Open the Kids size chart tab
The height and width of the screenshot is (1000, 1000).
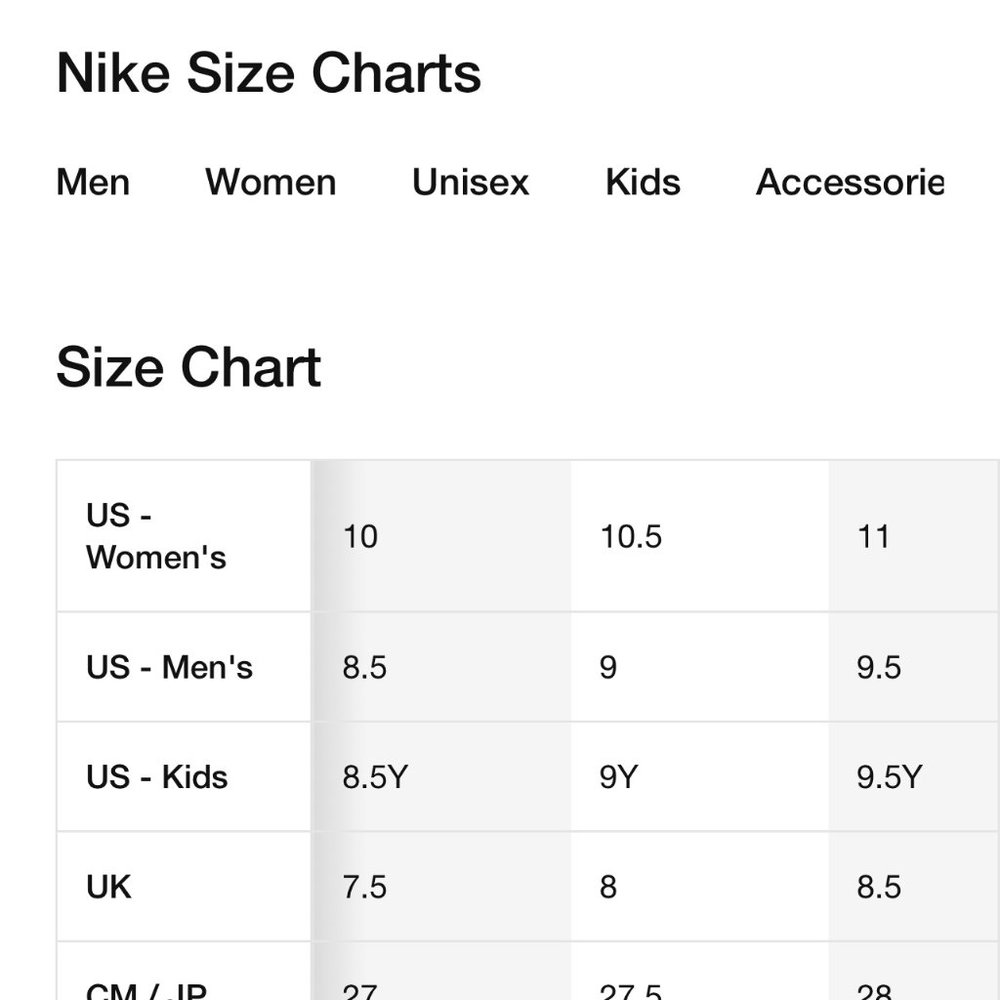(643, 182)
